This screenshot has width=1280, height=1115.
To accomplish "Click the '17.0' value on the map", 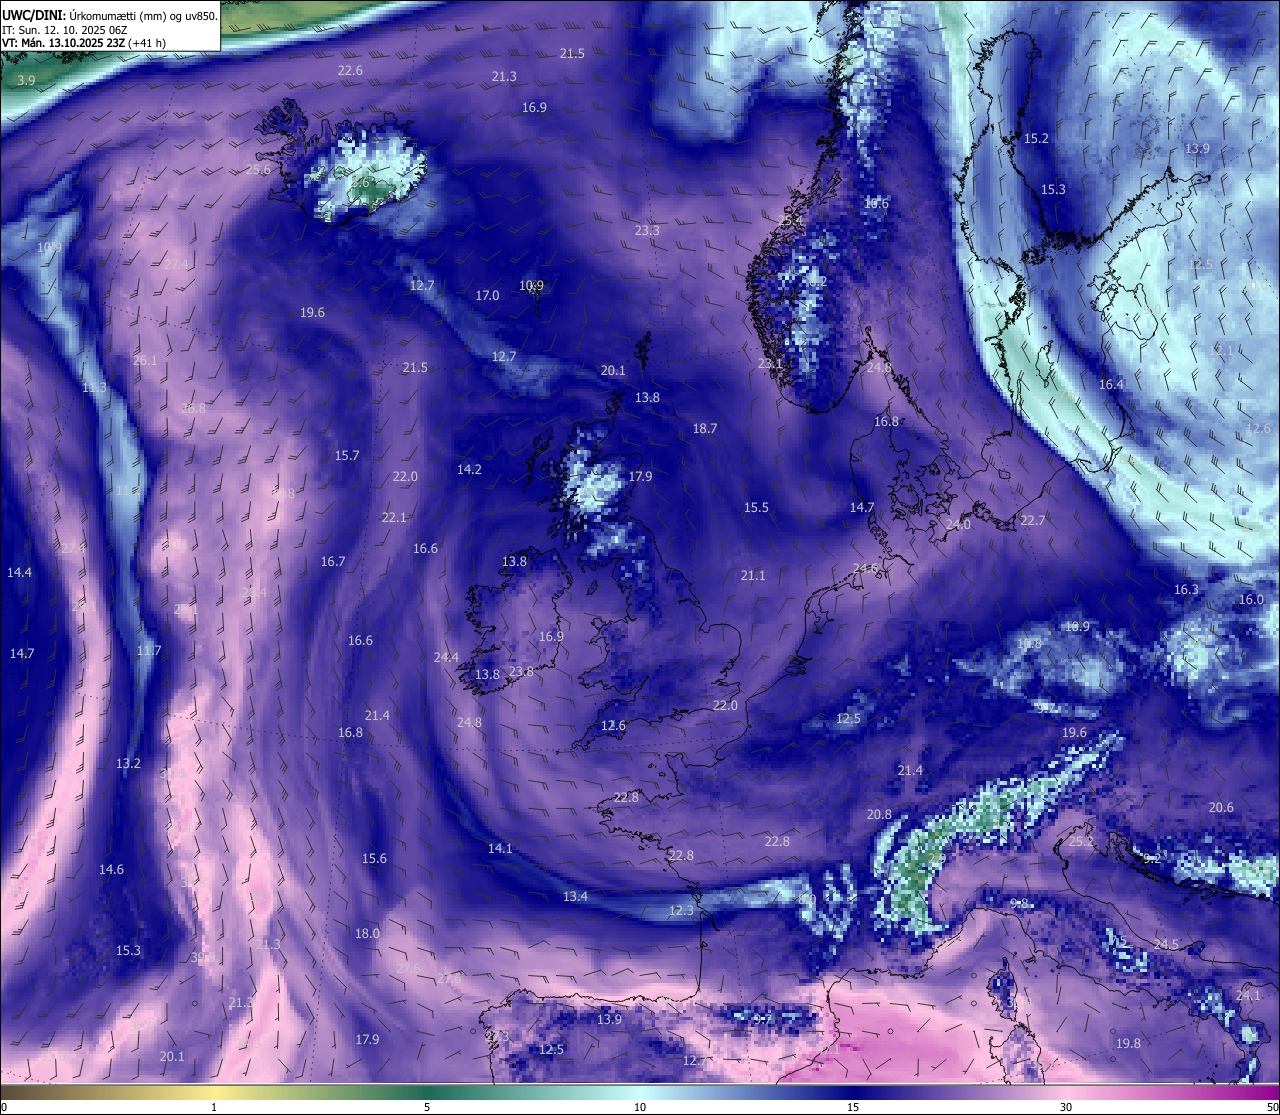I will [487, 295].
